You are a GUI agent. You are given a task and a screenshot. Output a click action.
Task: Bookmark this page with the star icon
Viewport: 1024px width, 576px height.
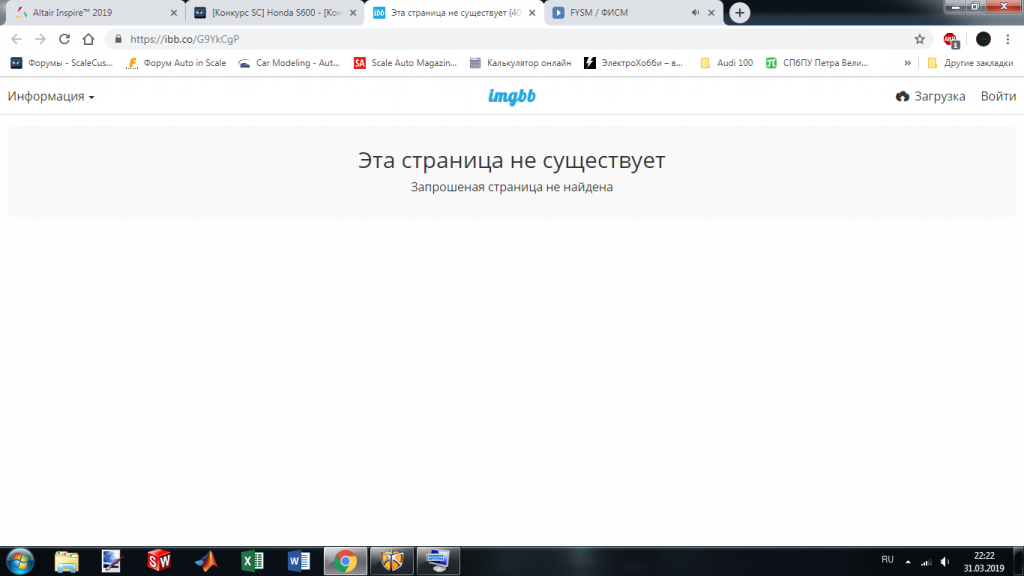918,37
